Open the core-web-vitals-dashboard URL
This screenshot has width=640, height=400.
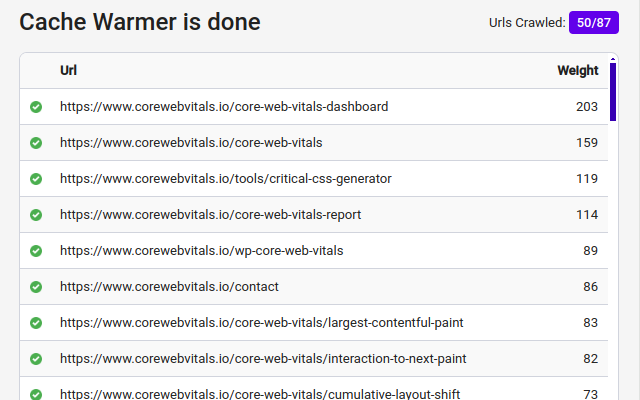[x=224, y=107]
